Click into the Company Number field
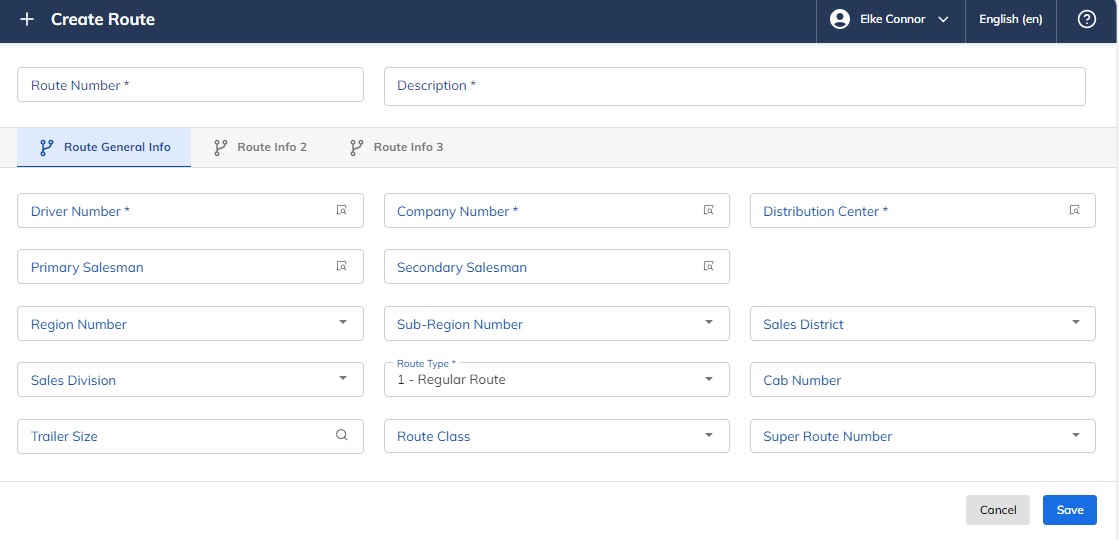1119x540 pixels. (557, 211)
